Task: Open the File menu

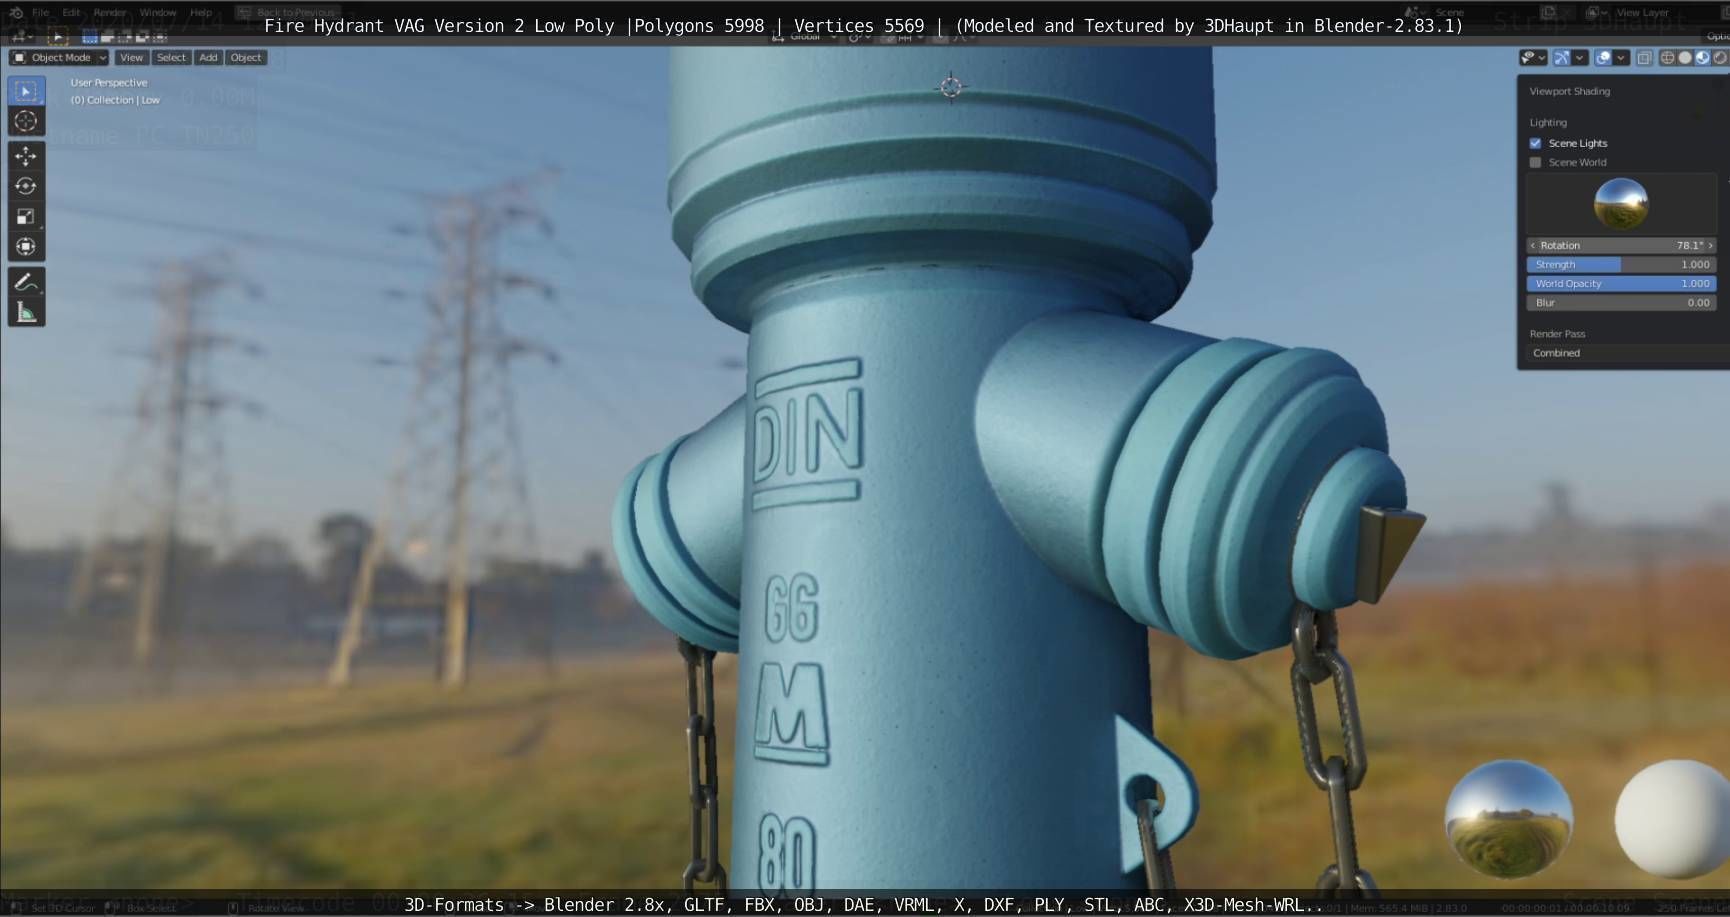Action: [x=40, y=13]
